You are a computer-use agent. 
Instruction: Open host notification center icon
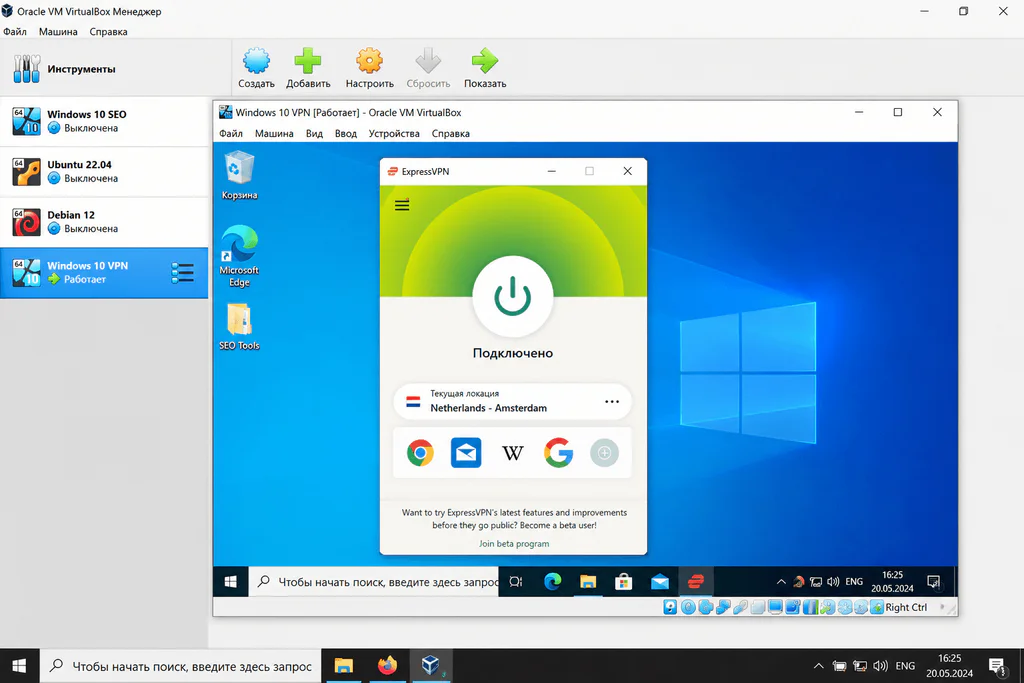(997, 666)
